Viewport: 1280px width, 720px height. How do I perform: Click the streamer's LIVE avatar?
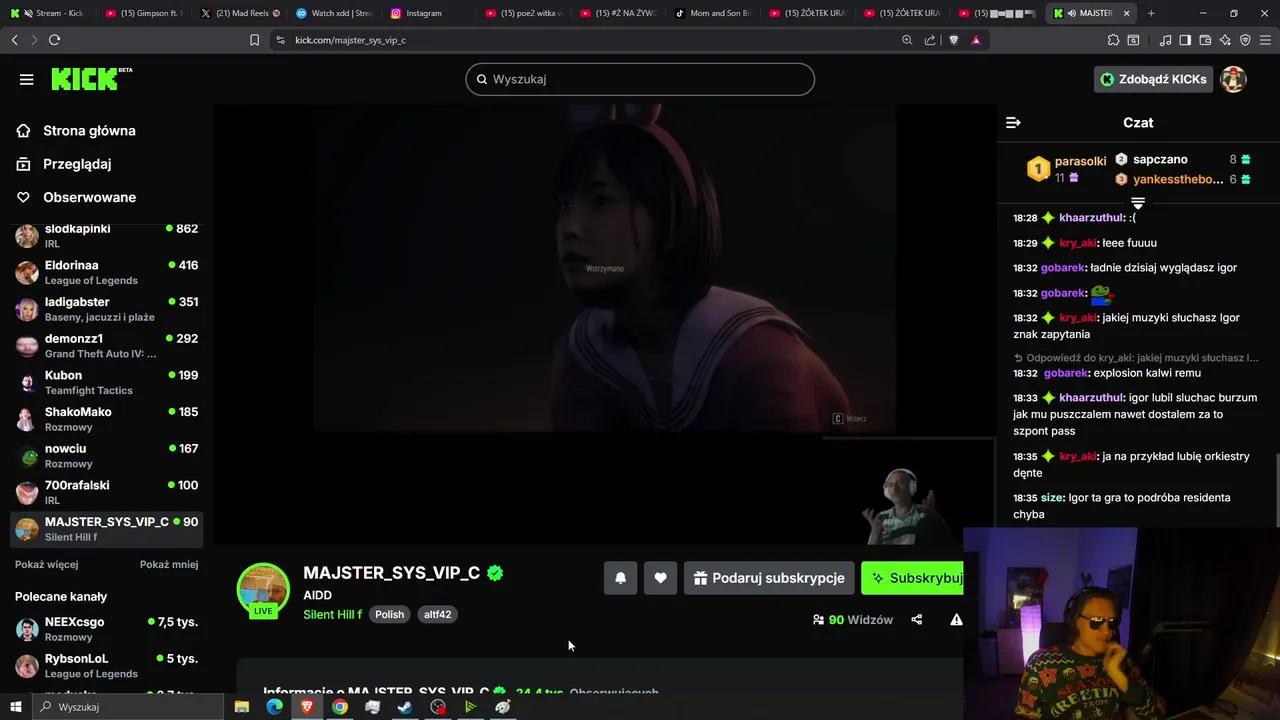(263, 590)
